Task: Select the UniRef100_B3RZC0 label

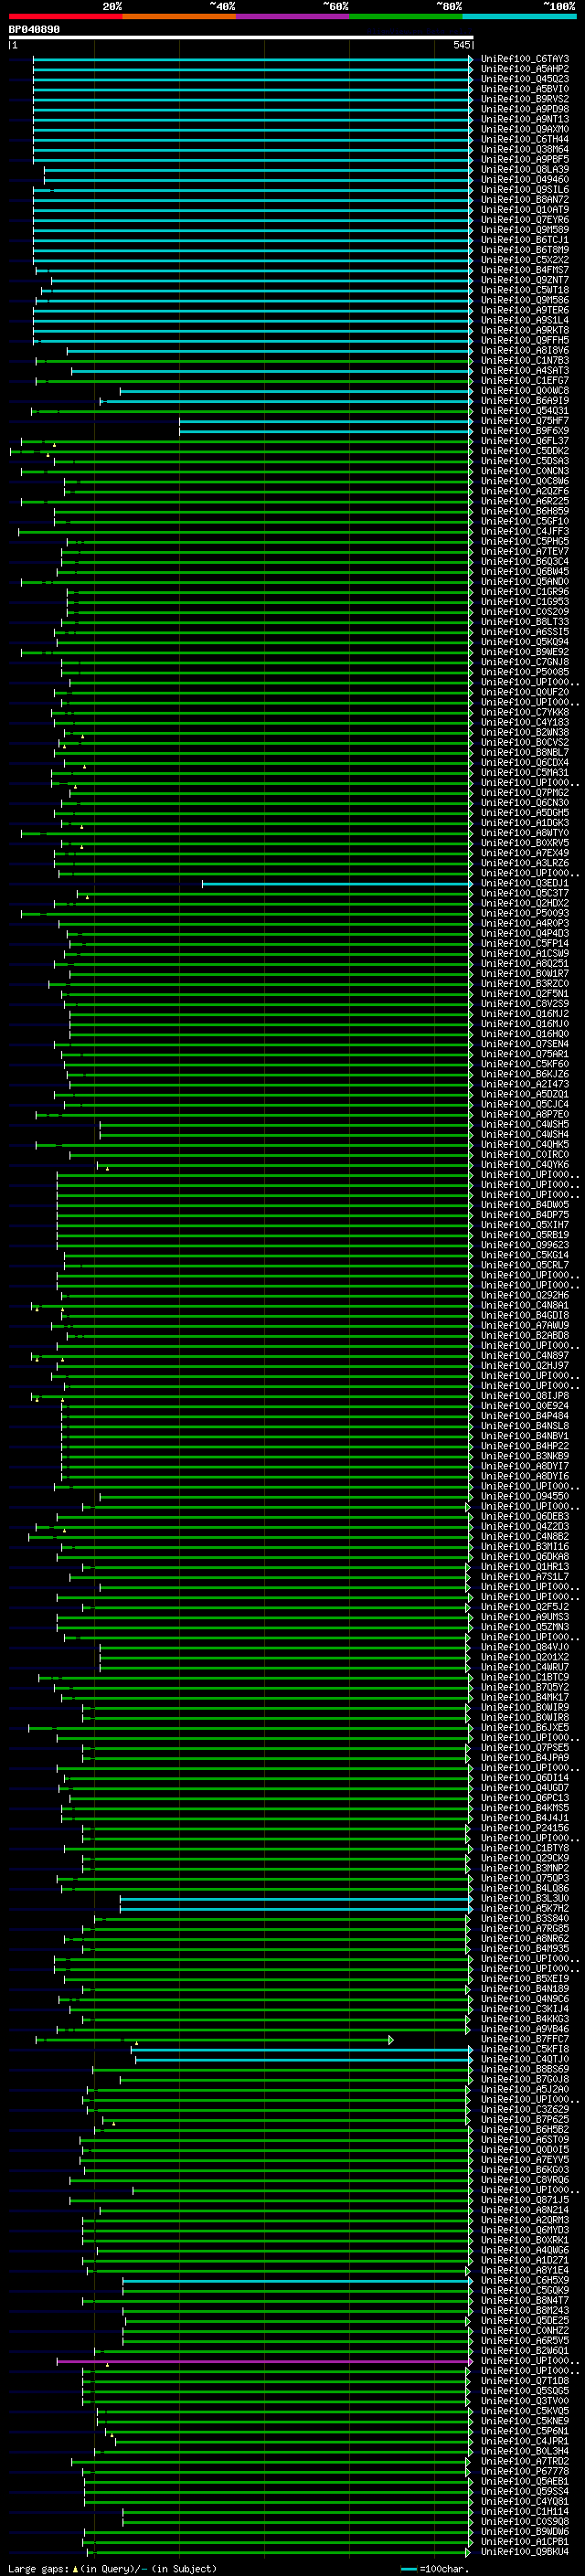Action: coord(524,983)
